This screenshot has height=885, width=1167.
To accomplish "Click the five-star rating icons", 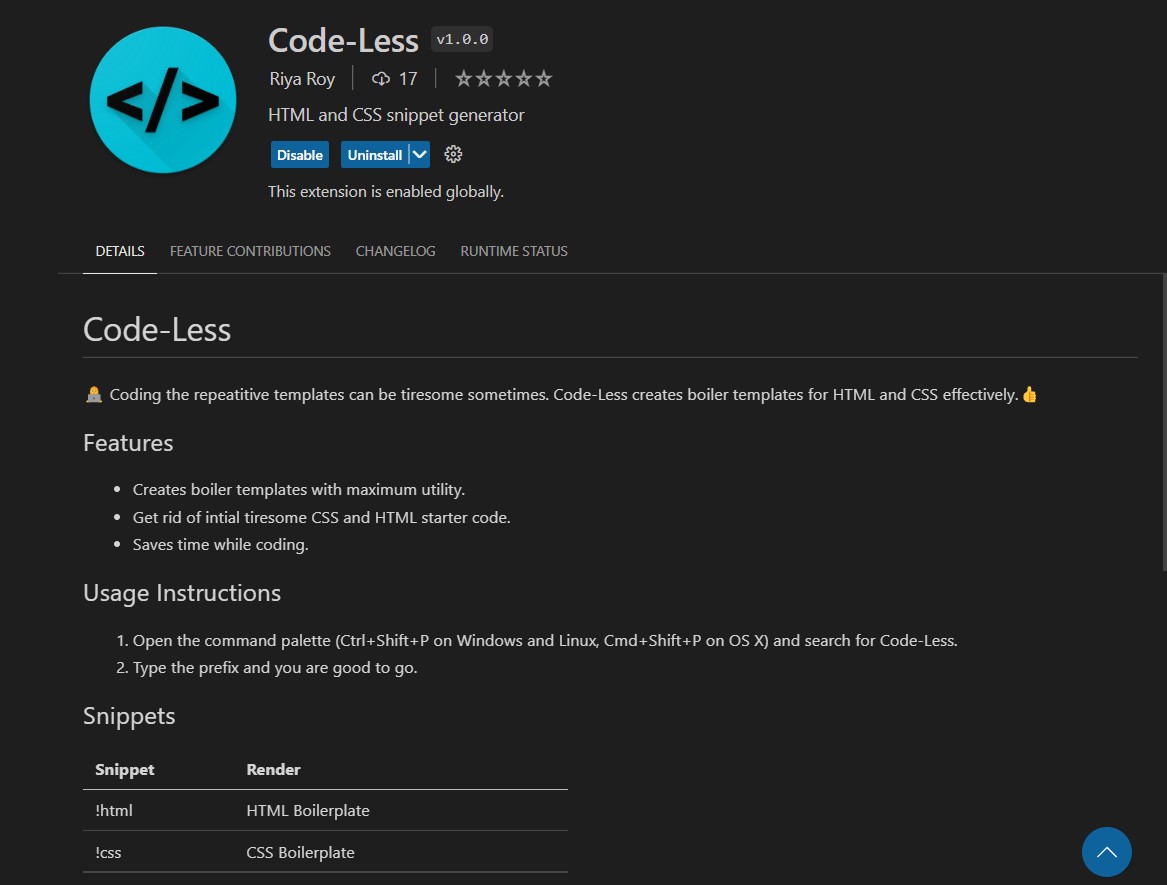I will coord(503,78).
